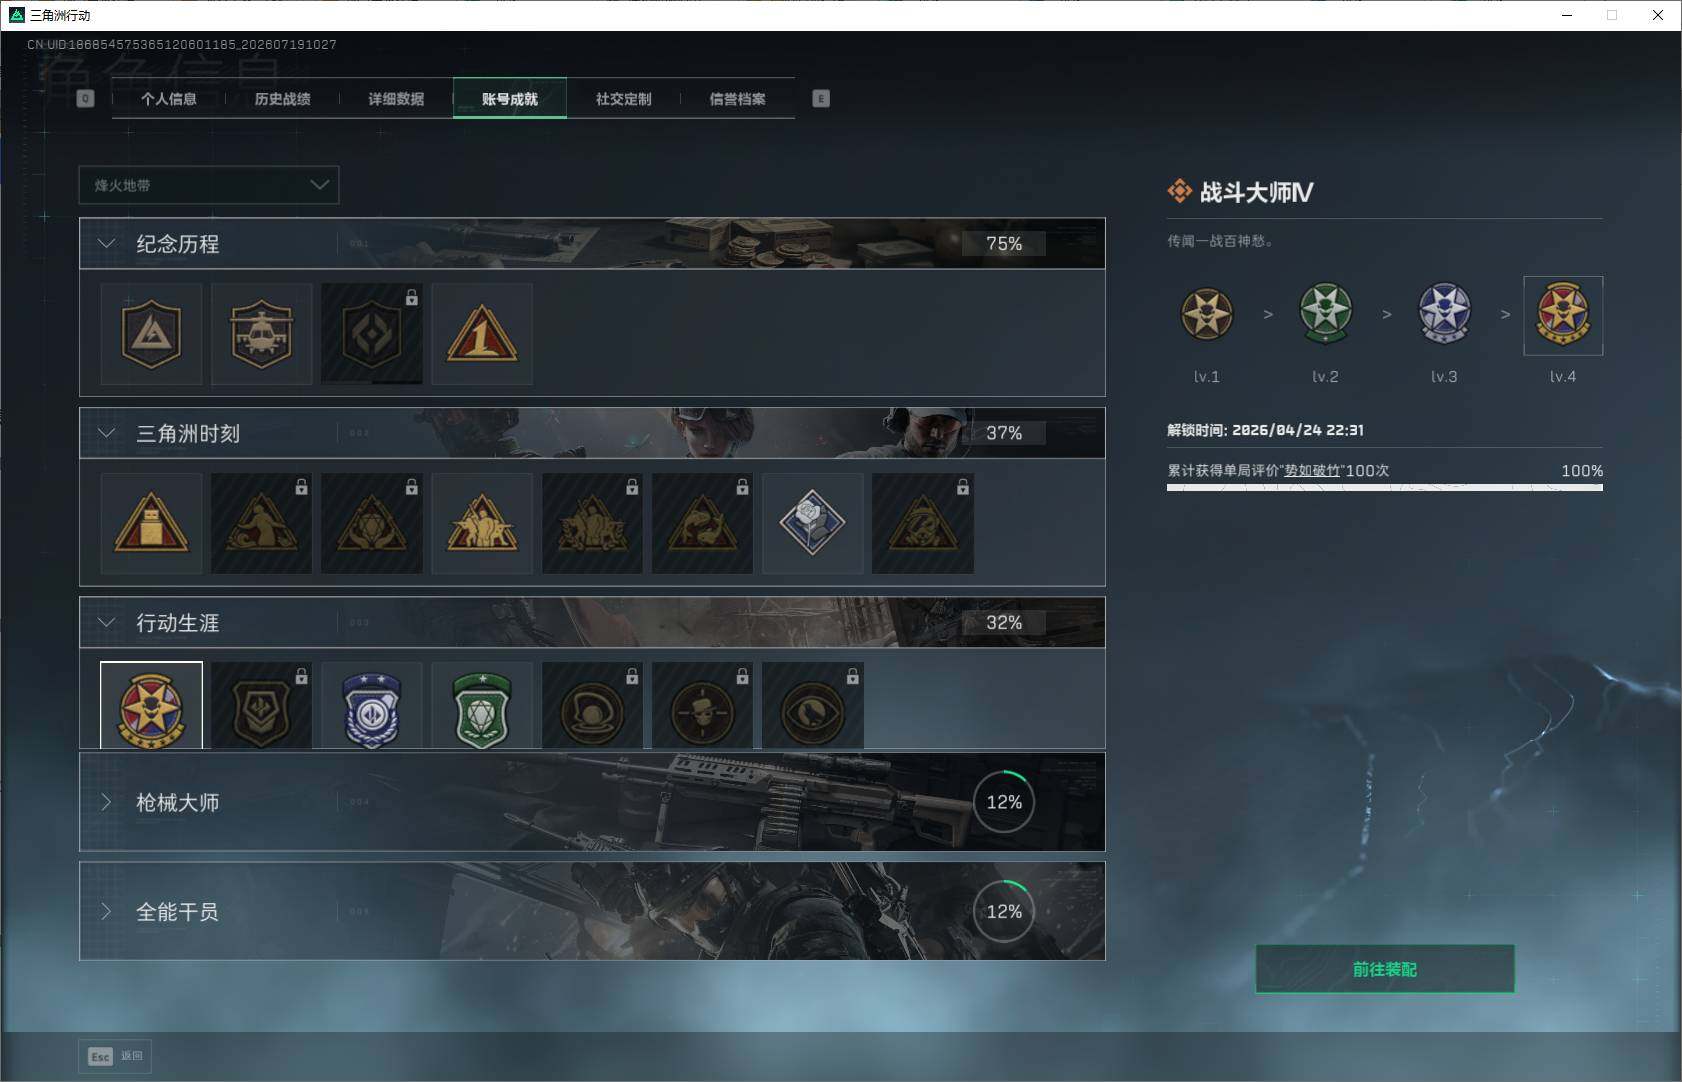Select the locked dark shield badge in 行动生涯
Screen dimensions: 1682x1082
pos(261,706)
